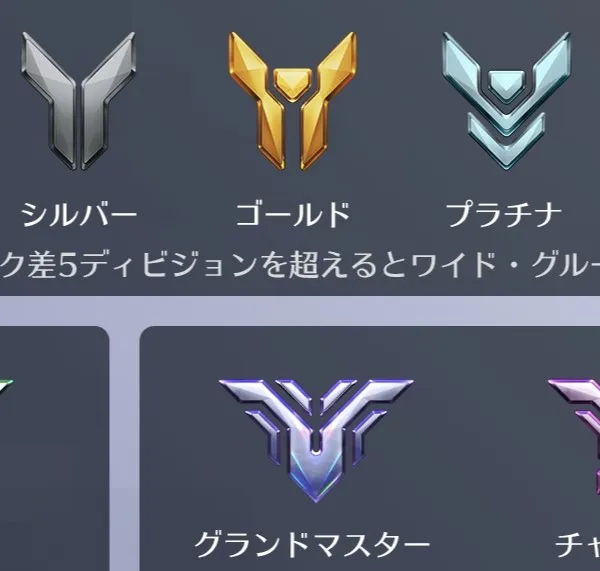The height and width of the screenshot is (571, 600).
Task: Click the Grandmaster rank emblem
Action: (316, 440)
